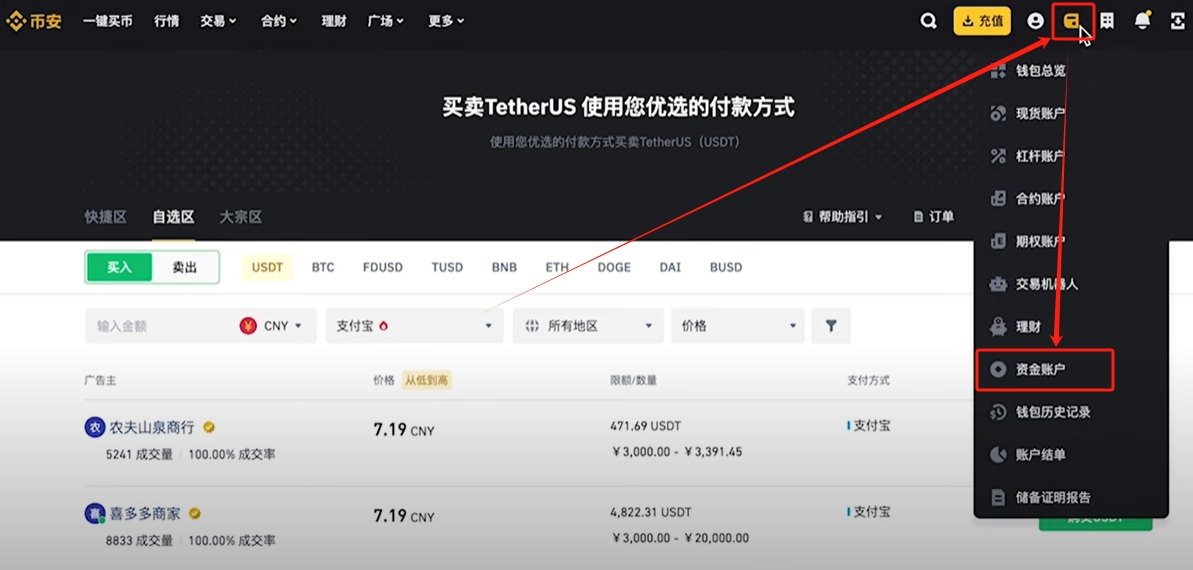The width and height of the screenshot is (1193, 570).
Task: Click 杠杆账户 percent icon
Action: (997, 156)
